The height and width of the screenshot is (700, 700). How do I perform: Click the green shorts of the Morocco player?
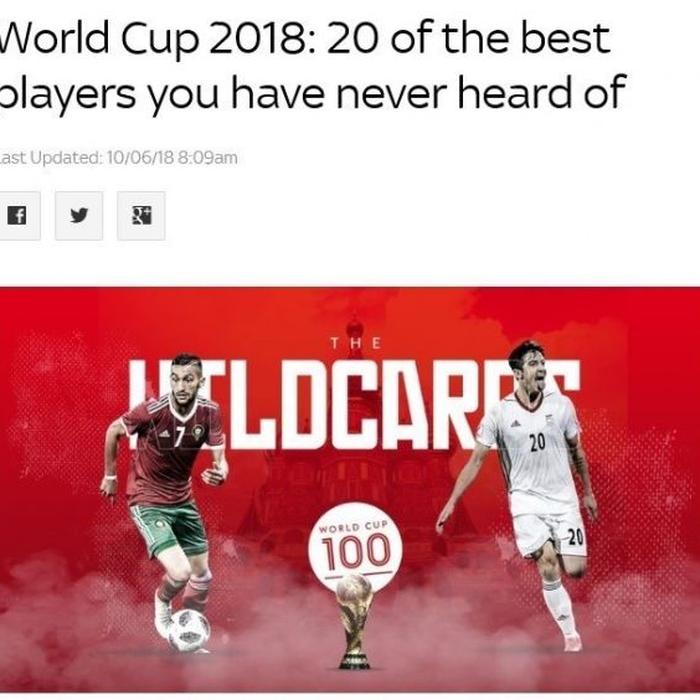(x=170, y=528)
